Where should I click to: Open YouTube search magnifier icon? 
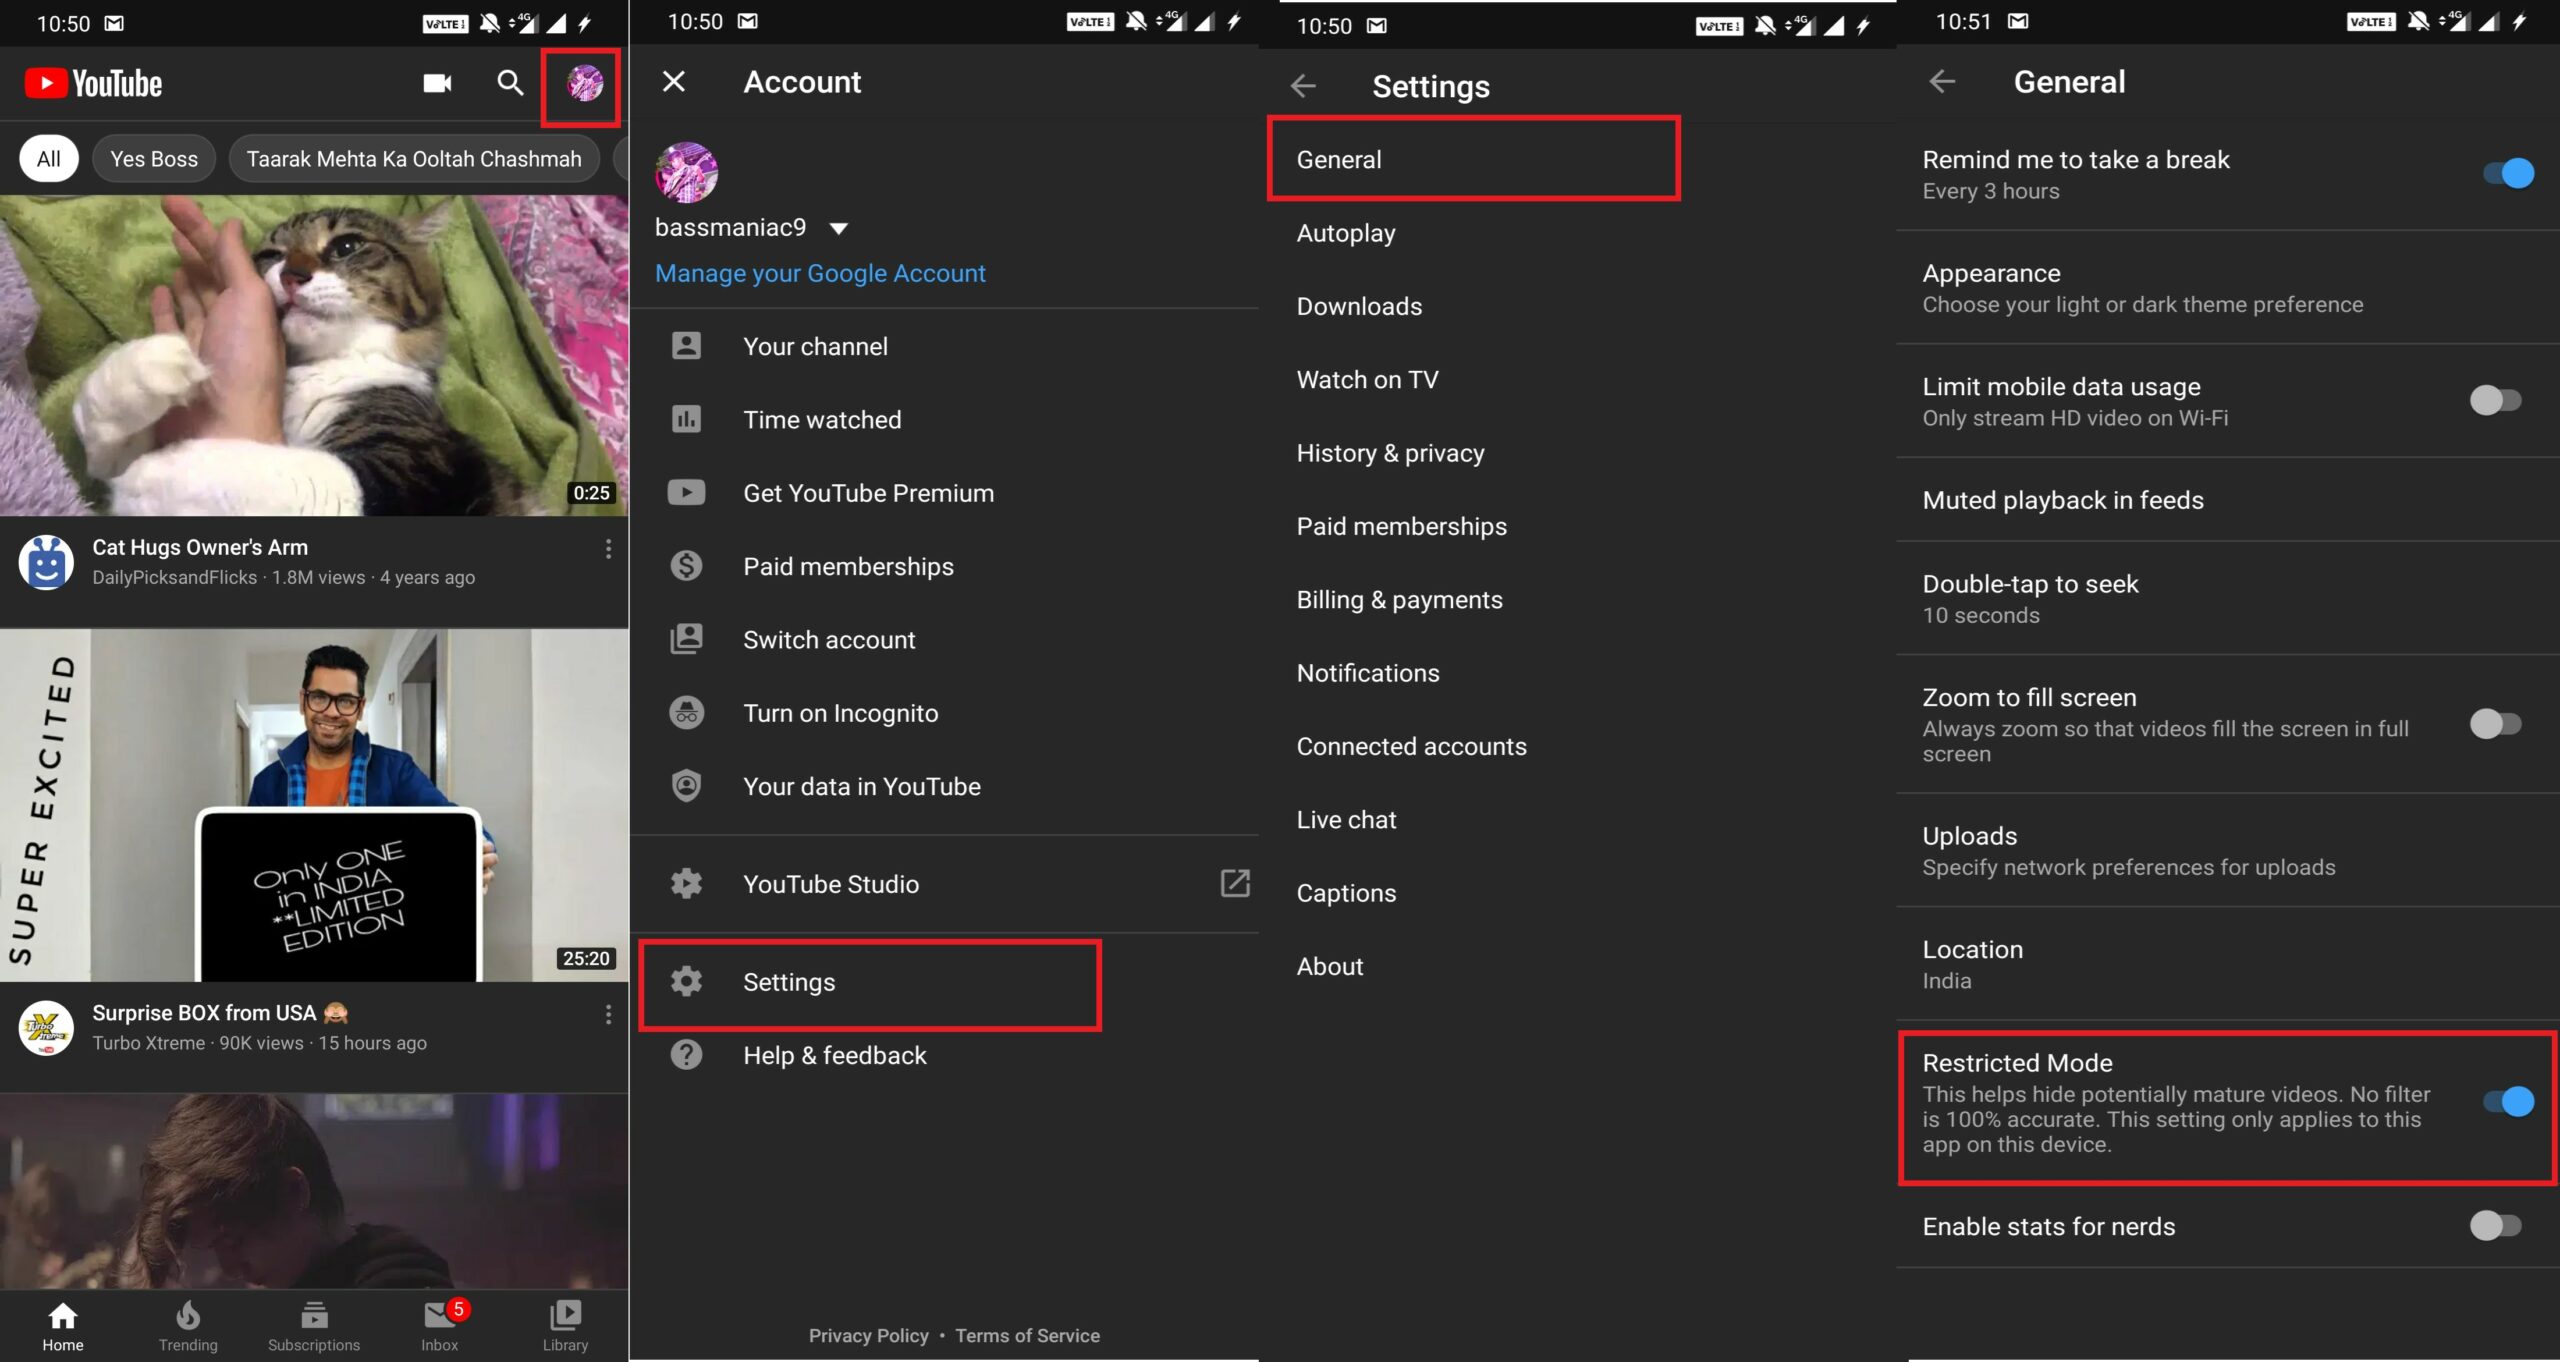pos(510,83)
